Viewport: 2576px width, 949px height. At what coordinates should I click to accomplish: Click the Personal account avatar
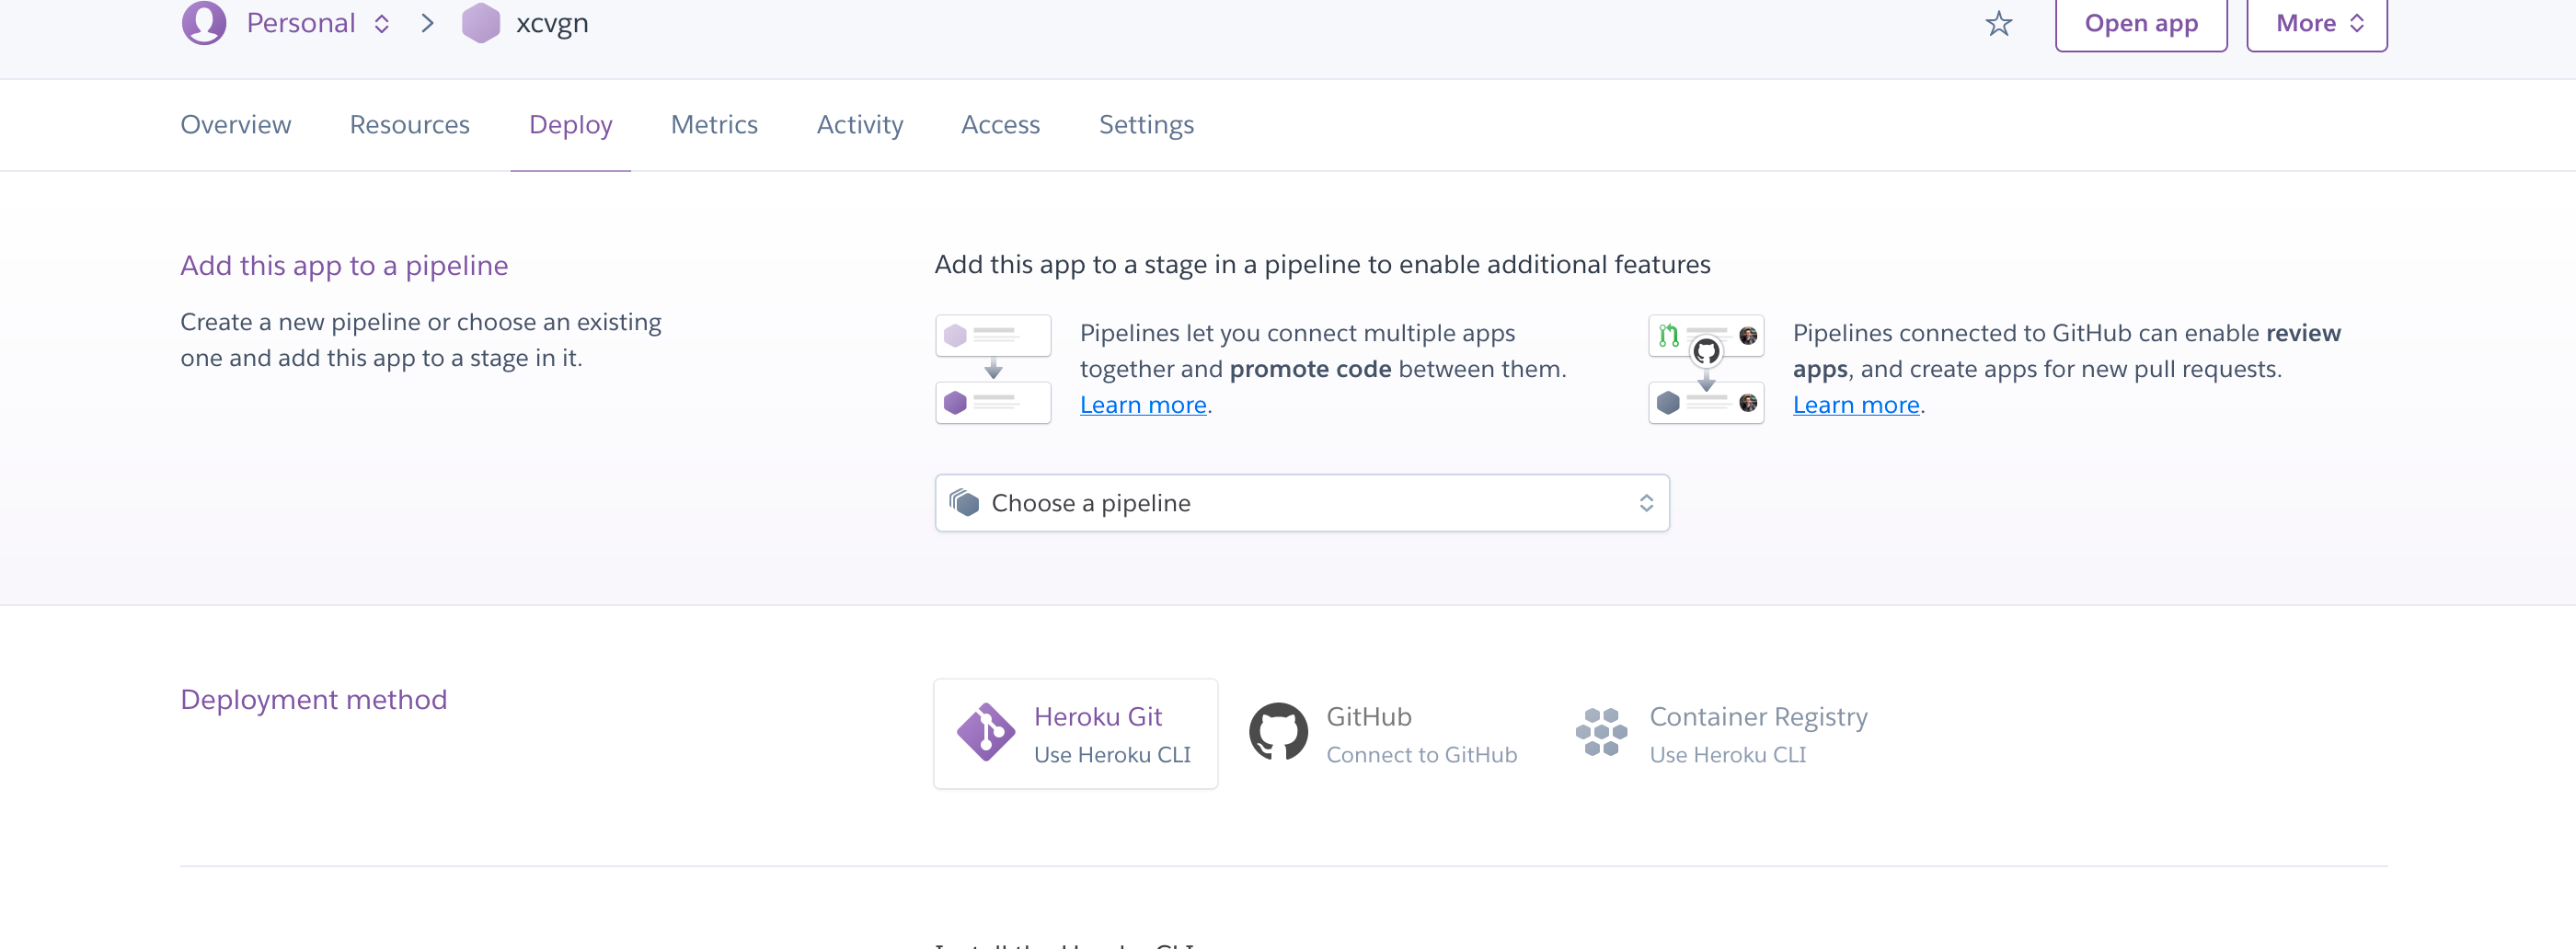pos(205,22)
